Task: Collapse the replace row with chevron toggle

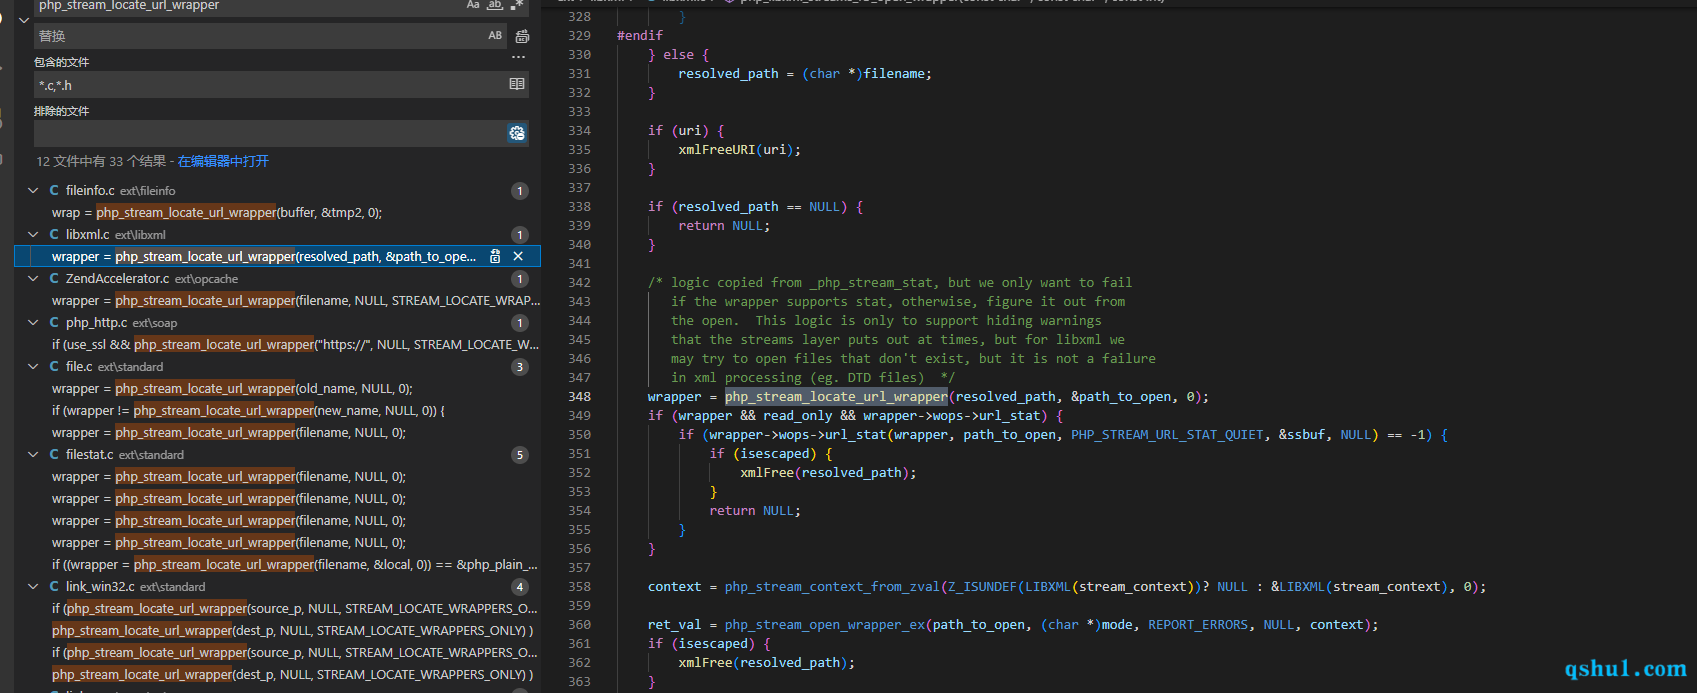Action: point(23,20)
